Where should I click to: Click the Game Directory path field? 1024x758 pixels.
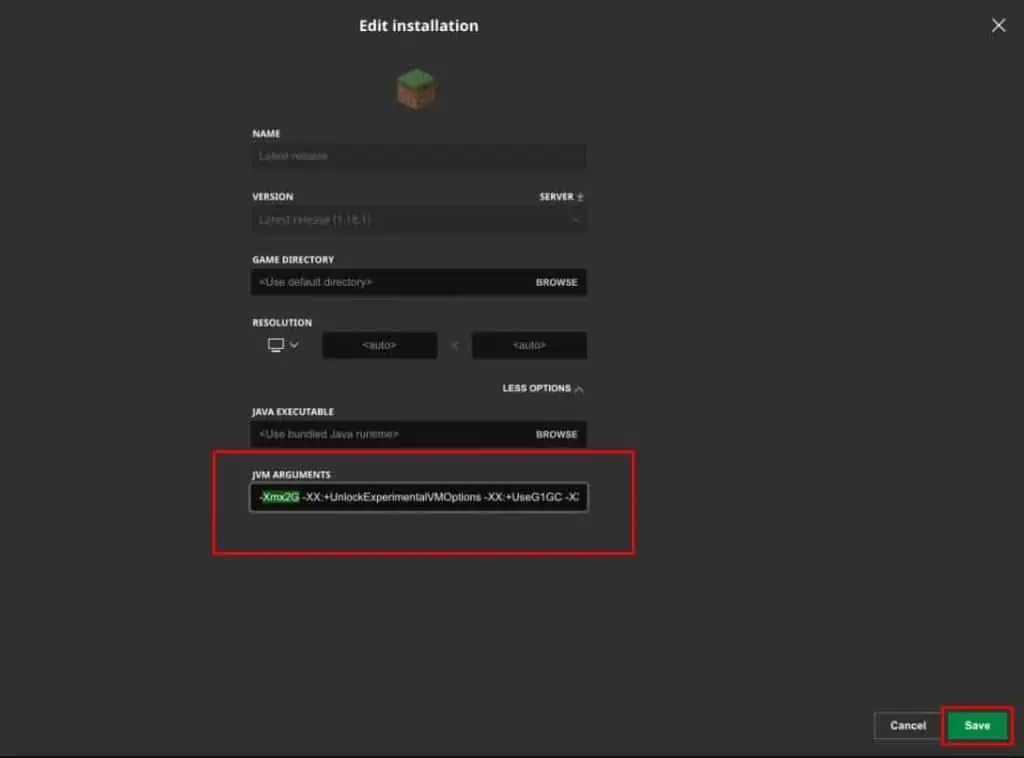click(x=390, y=282)
